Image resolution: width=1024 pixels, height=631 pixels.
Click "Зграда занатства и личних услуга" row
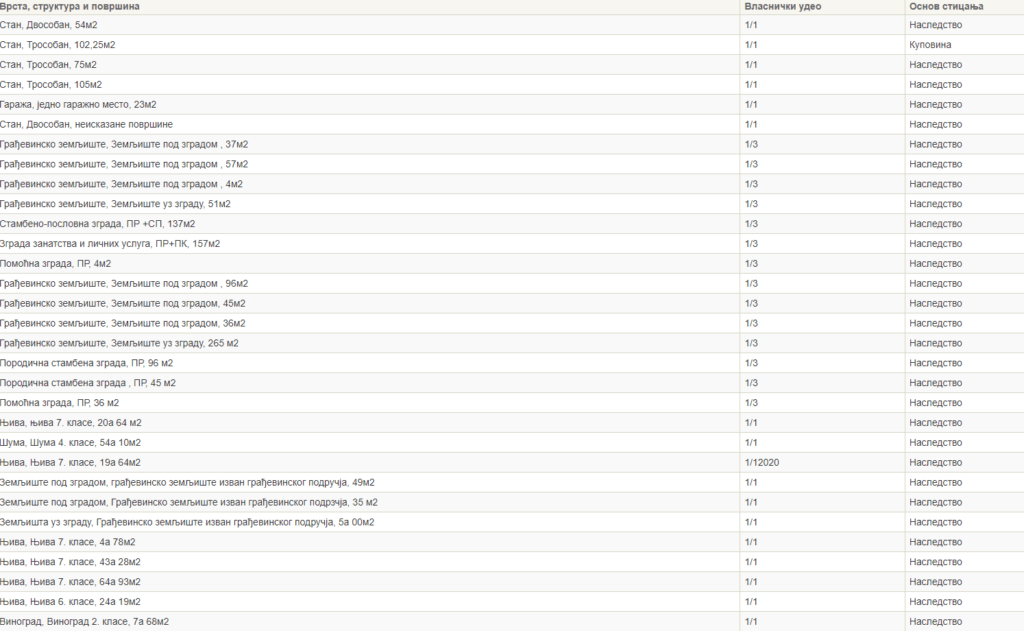coord(110,244)
